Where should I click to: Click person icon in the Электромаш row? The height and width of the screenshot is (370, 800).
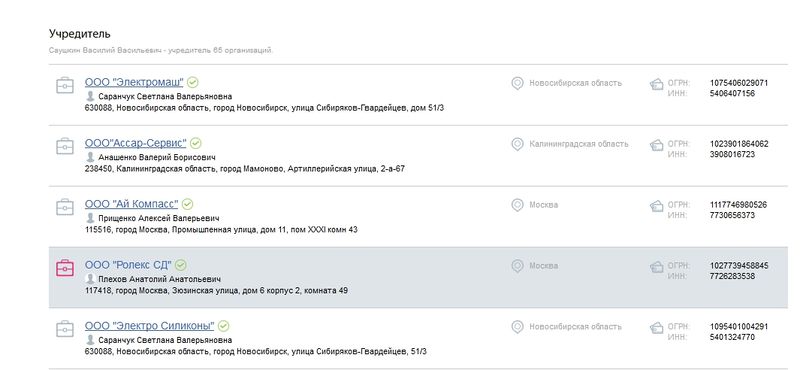coord(90,96)
